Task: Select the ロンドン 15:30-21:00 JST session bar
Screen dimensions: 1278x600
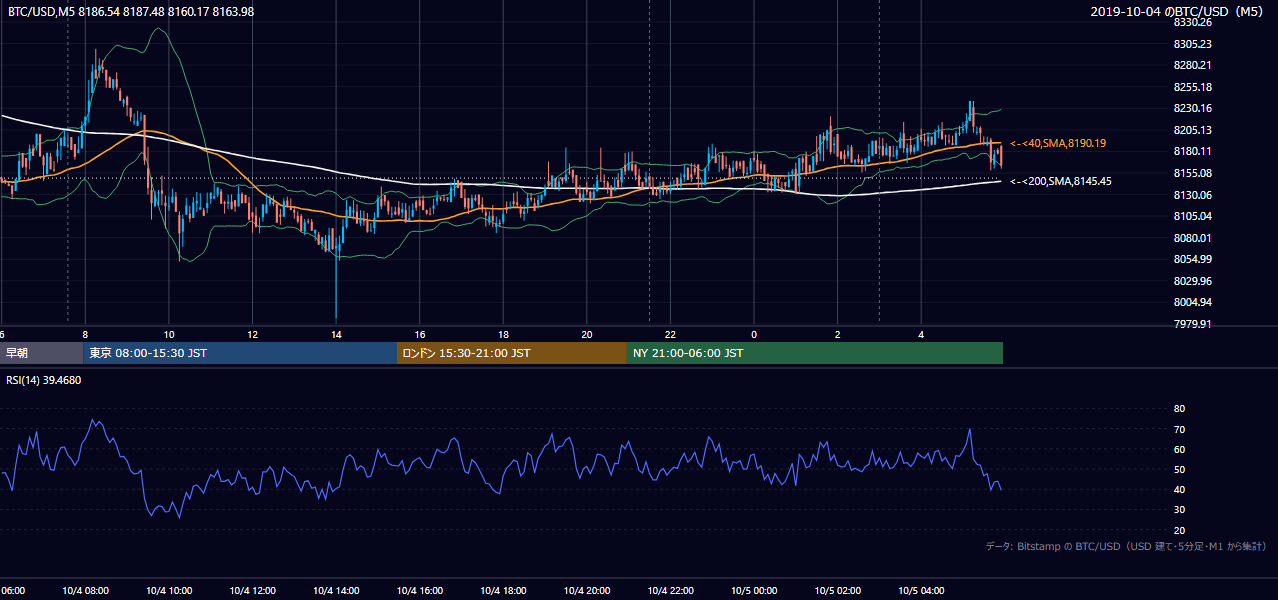Action: 512,353
